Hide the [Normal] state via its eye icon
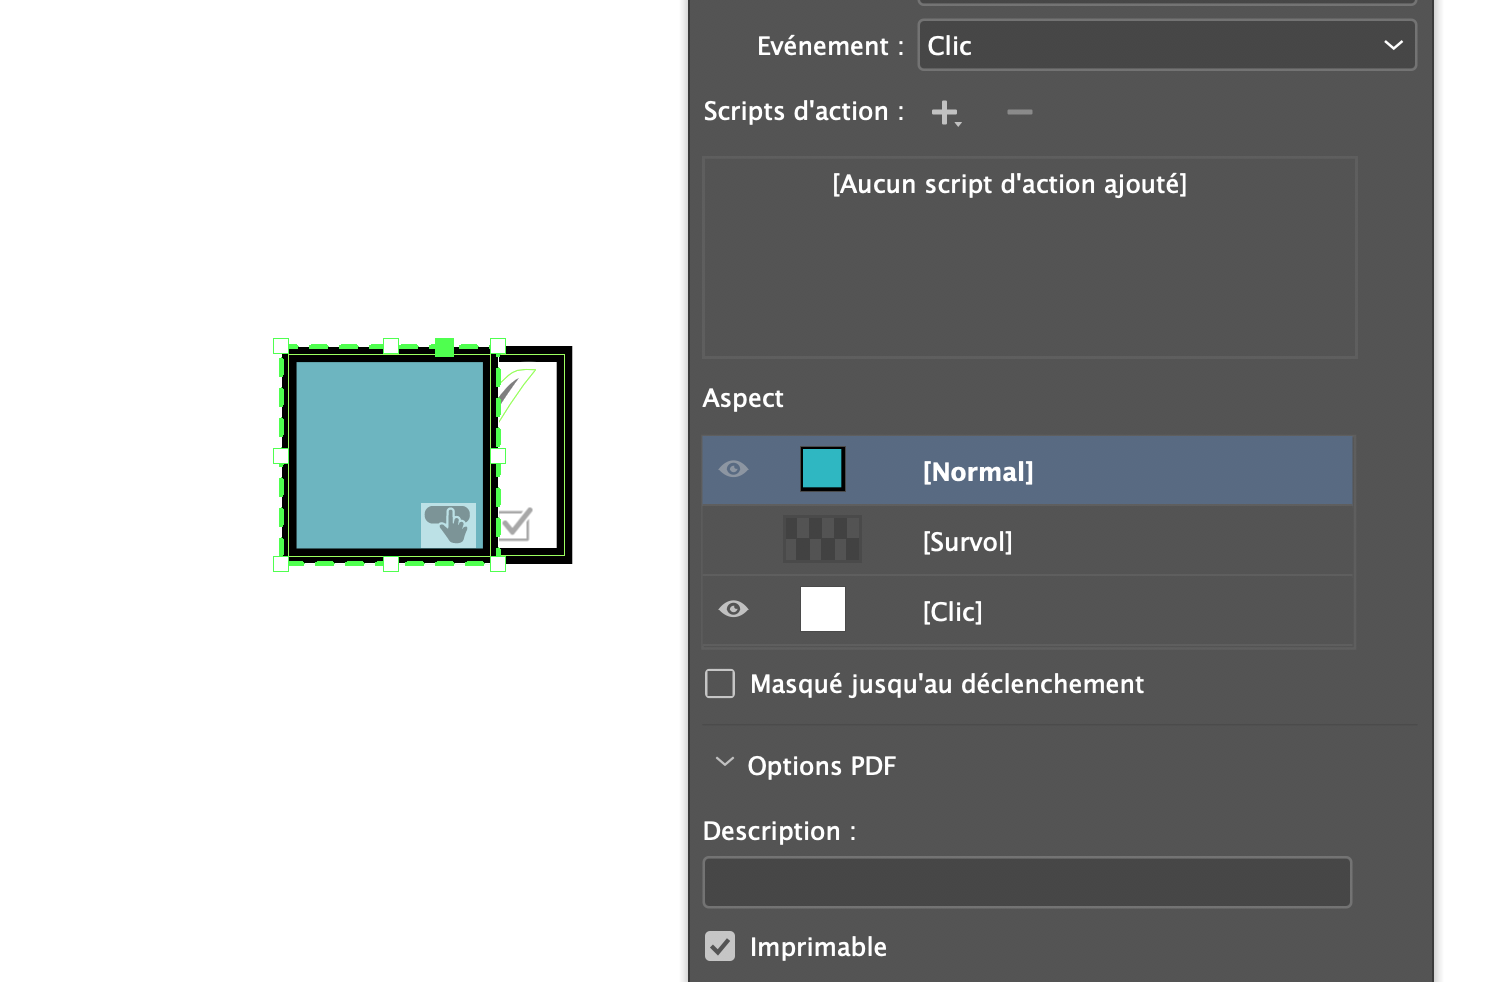Viewport: 1496px width, 982px height. tap(733, 469)
